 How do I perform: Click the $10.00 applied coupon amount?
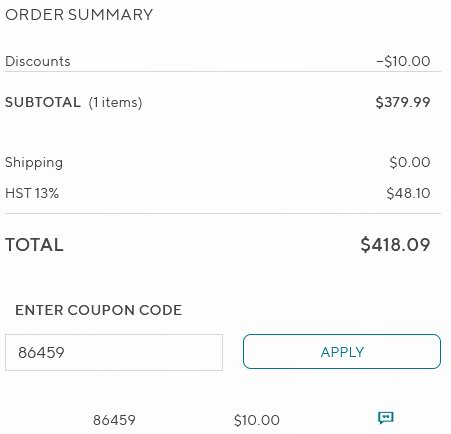[257, 420]
